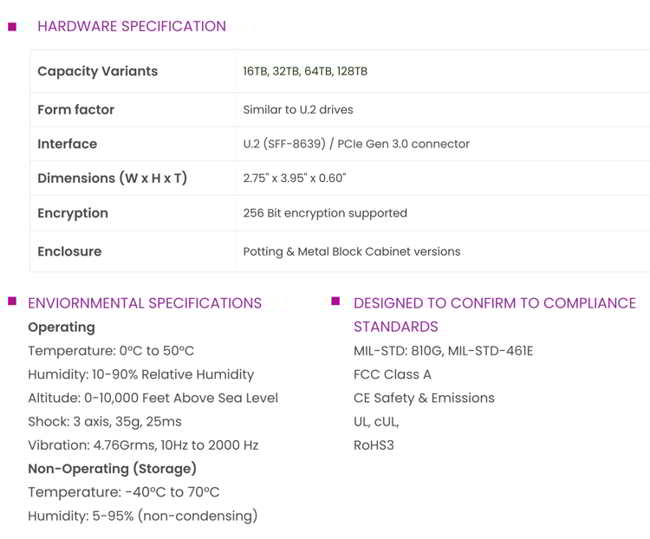
Task: Click the 16TB, 32TB, 64TB, 128TB value
Action: (305, 71)
